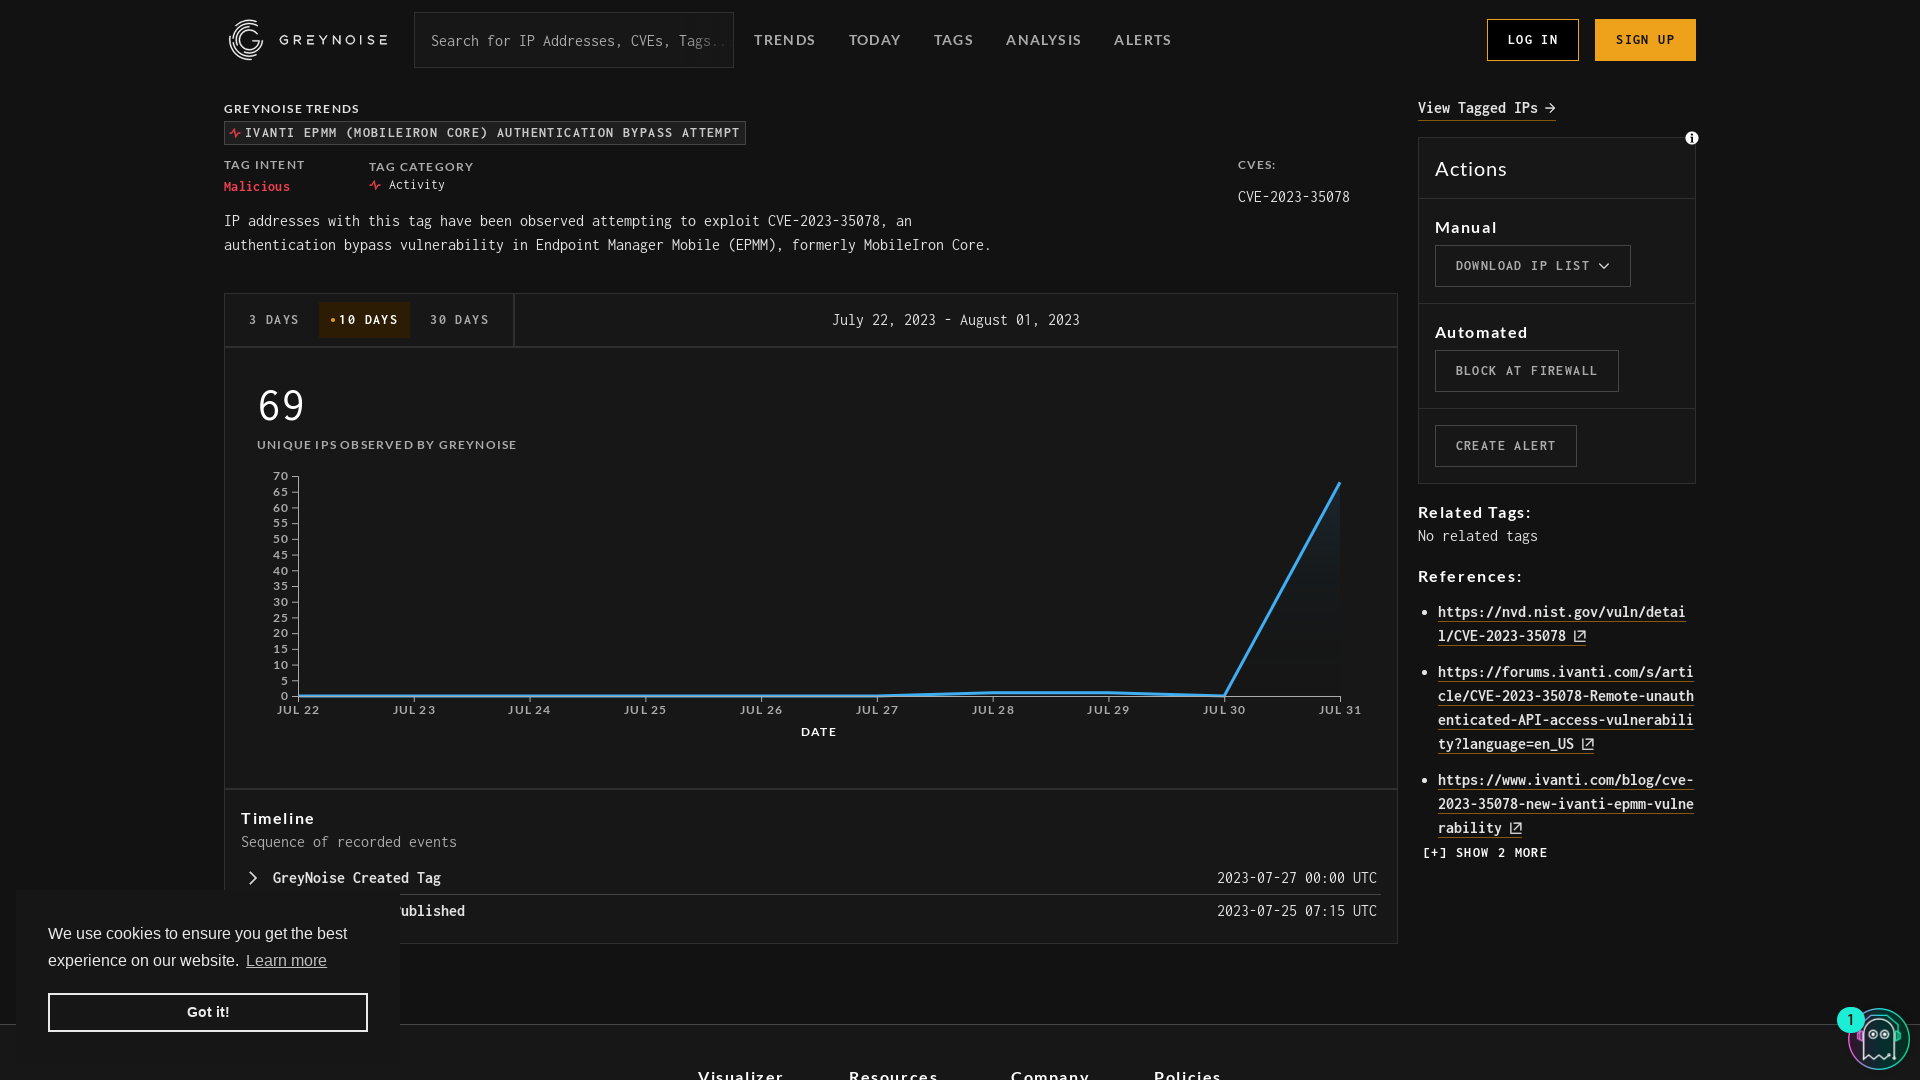Open the NVD CVE-2023-35078 reference link
Viewport: 1920px width, 1080px height.
click(1561, 624)
